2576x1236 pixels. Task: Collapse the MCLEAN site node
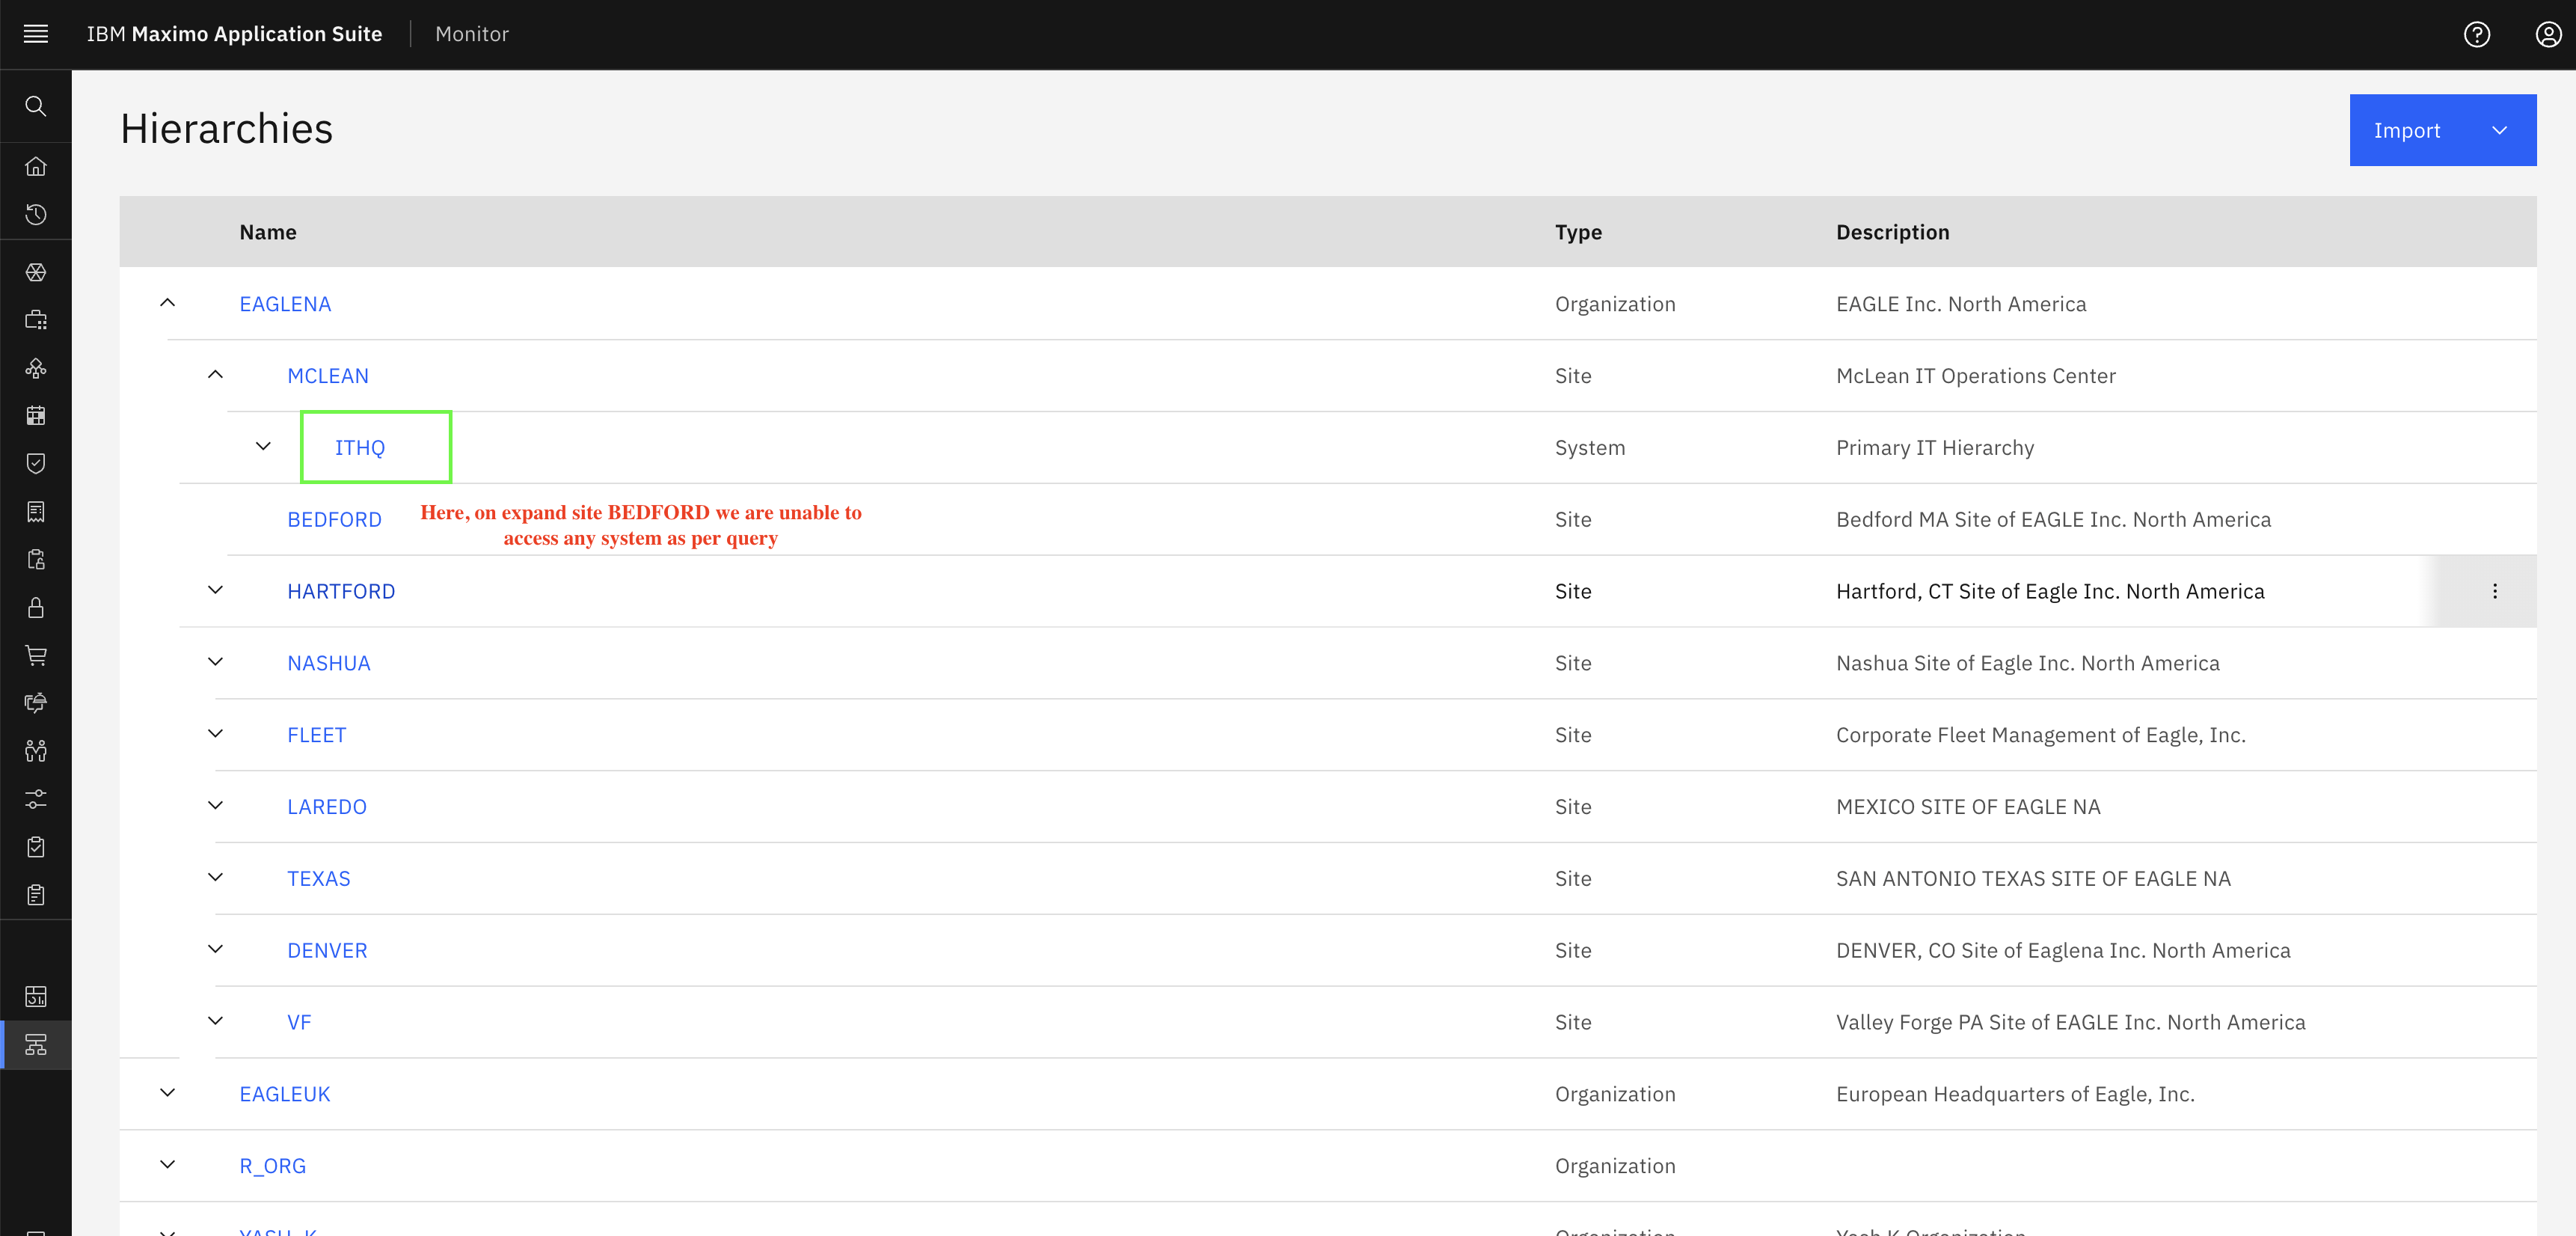click(x=216, y=375)
